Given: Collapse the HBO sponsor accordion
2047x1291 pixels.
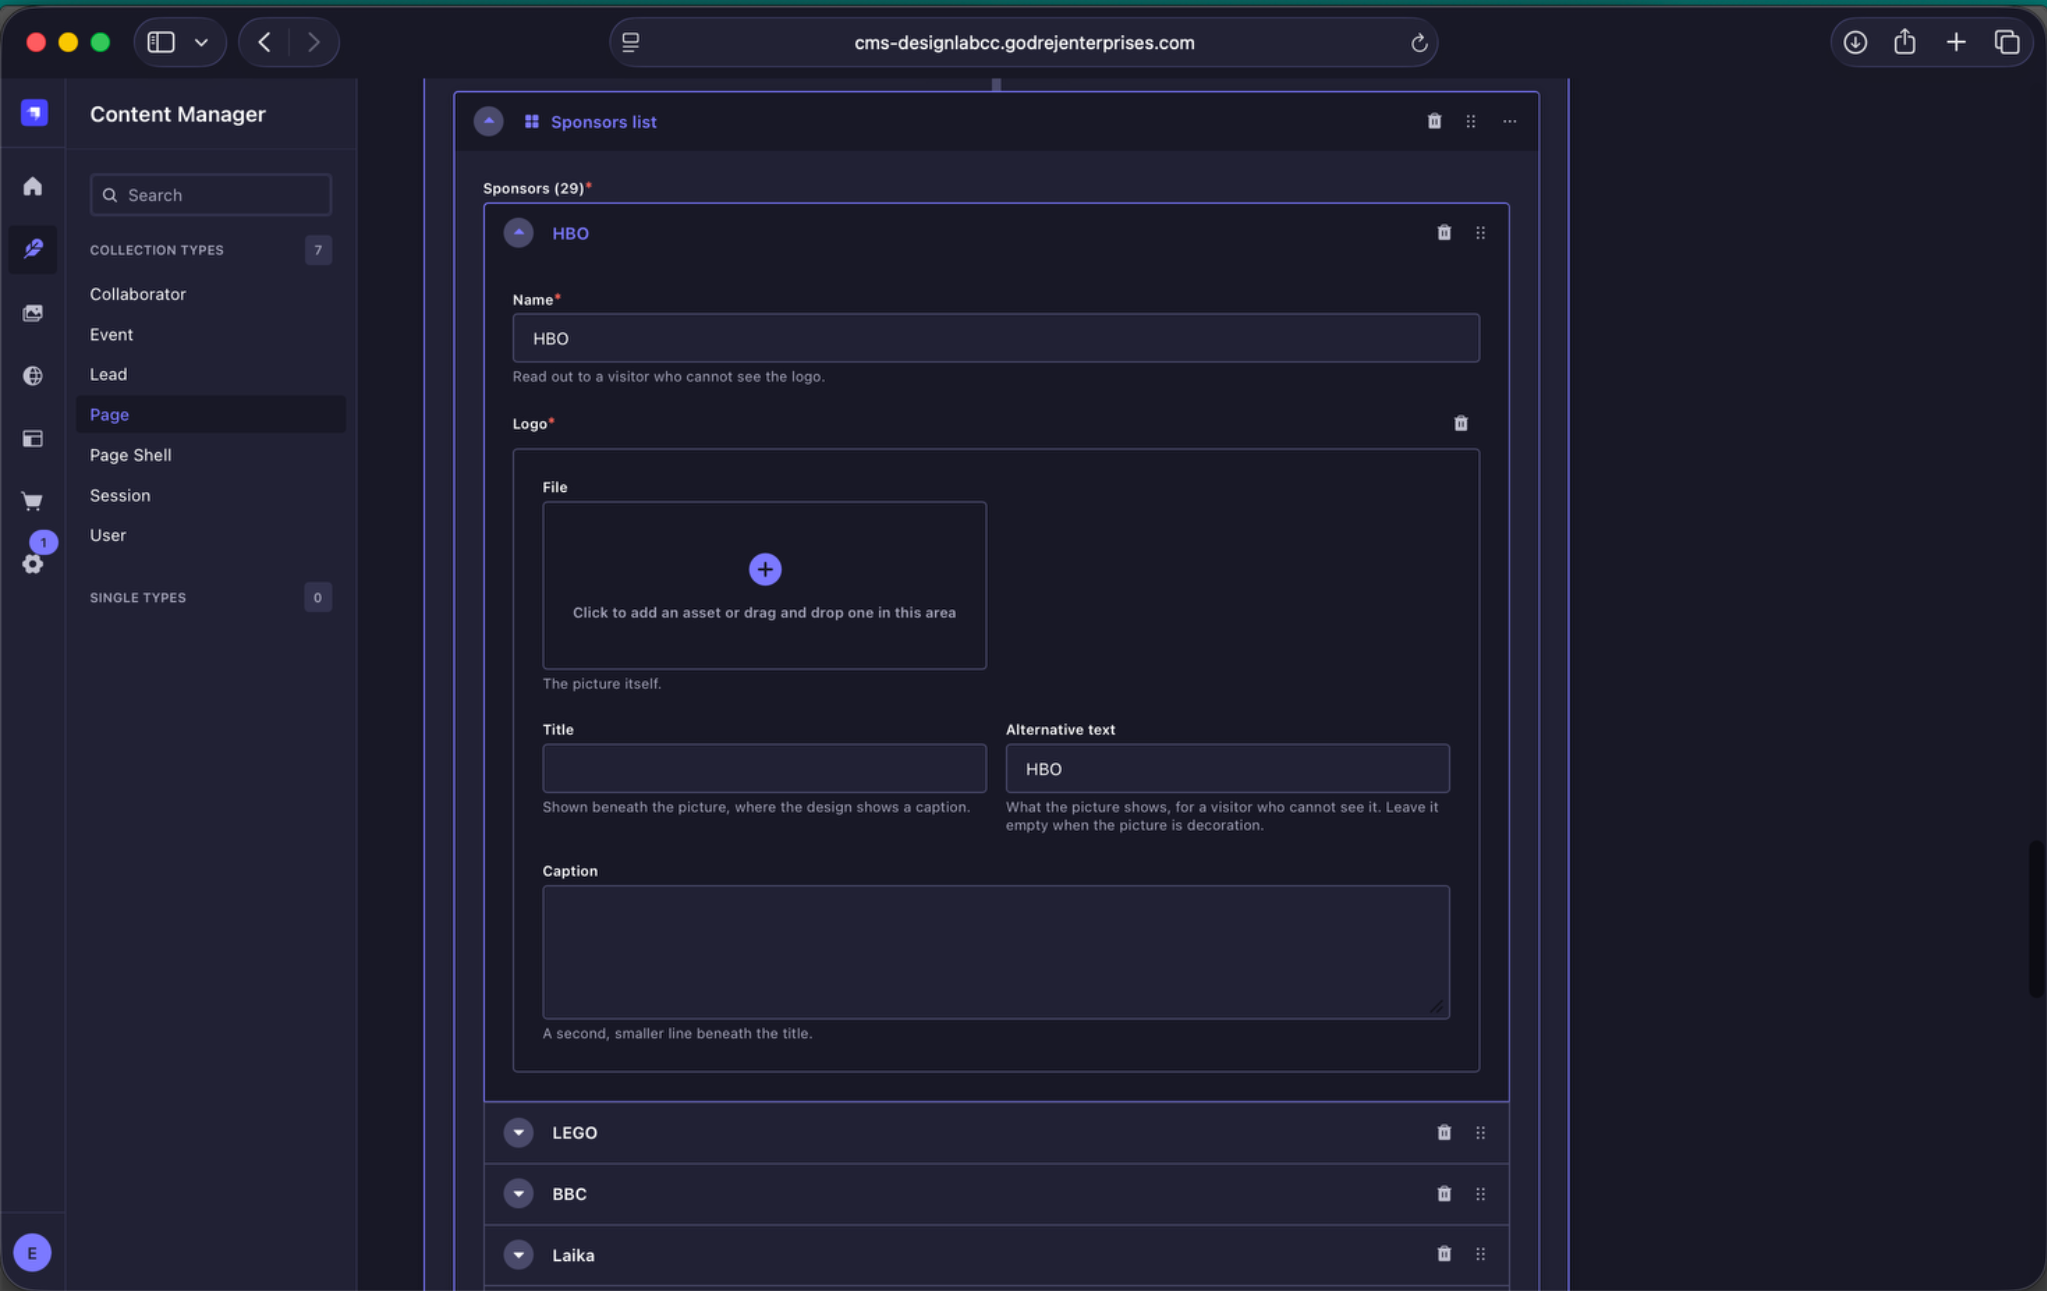Looking at the screenshot, I should [518, 233].
